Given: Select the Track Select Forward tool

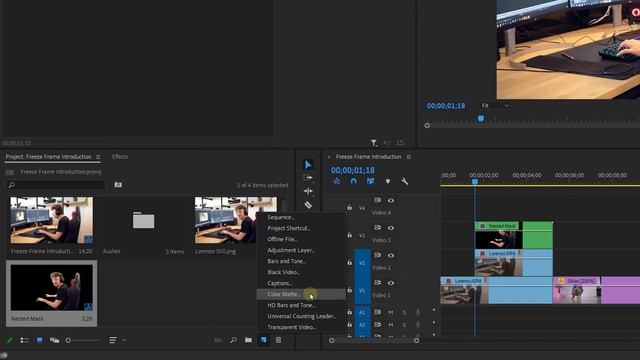Looking at the screenshot, I should (308, 178).
